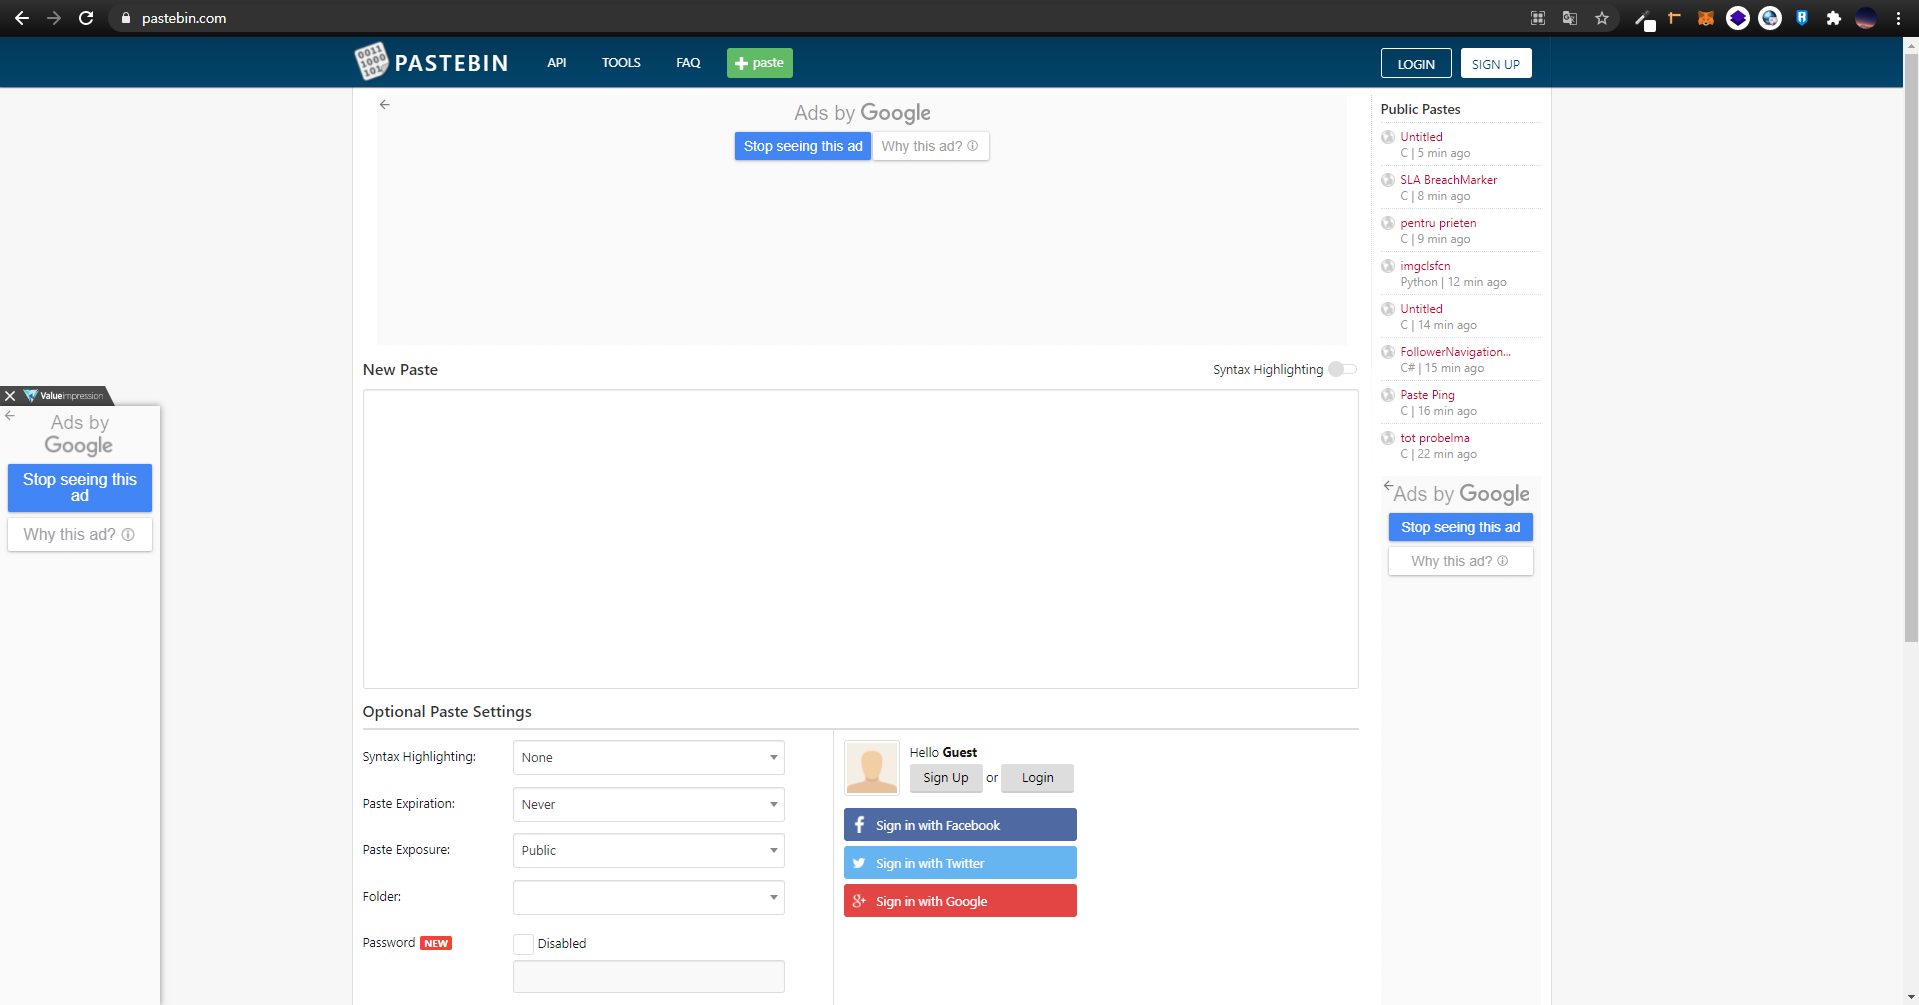The image size is (1919, 1005).
Task: Enable the Password checkbox
Action: (523, 944)
